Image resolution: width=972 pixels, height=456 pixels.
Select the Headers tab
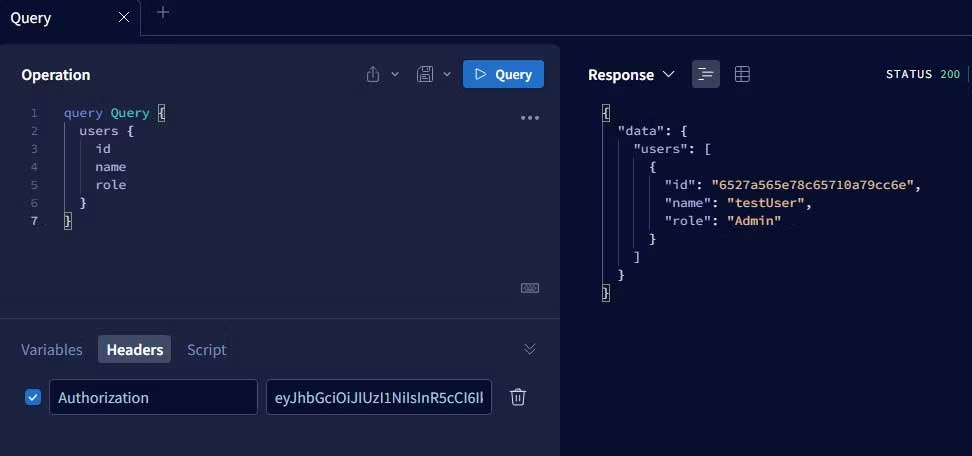pos(135,349)
